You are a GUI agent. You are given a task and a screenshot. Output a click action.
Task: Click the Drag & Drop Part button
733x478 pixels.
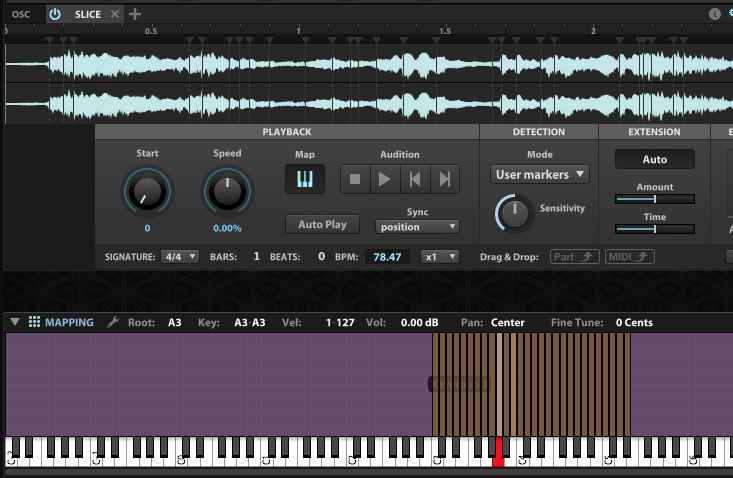[575, 257]
